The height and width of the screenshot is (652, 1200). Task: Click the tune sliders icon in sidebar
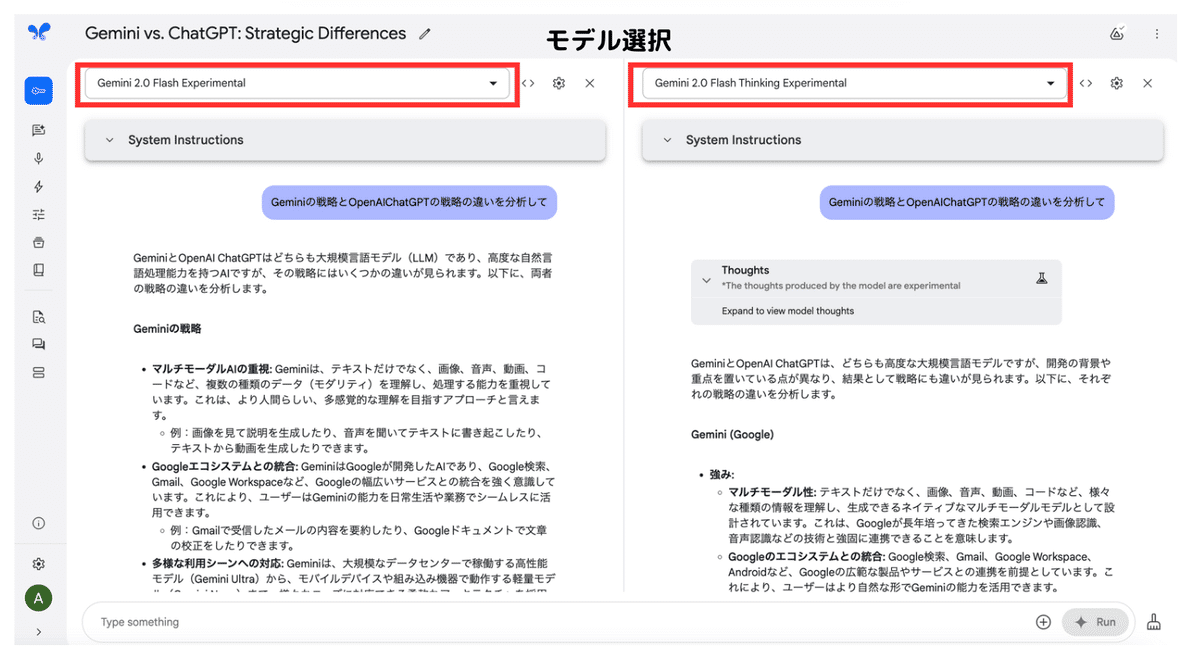pyautogui.click(x=39, y=214)
